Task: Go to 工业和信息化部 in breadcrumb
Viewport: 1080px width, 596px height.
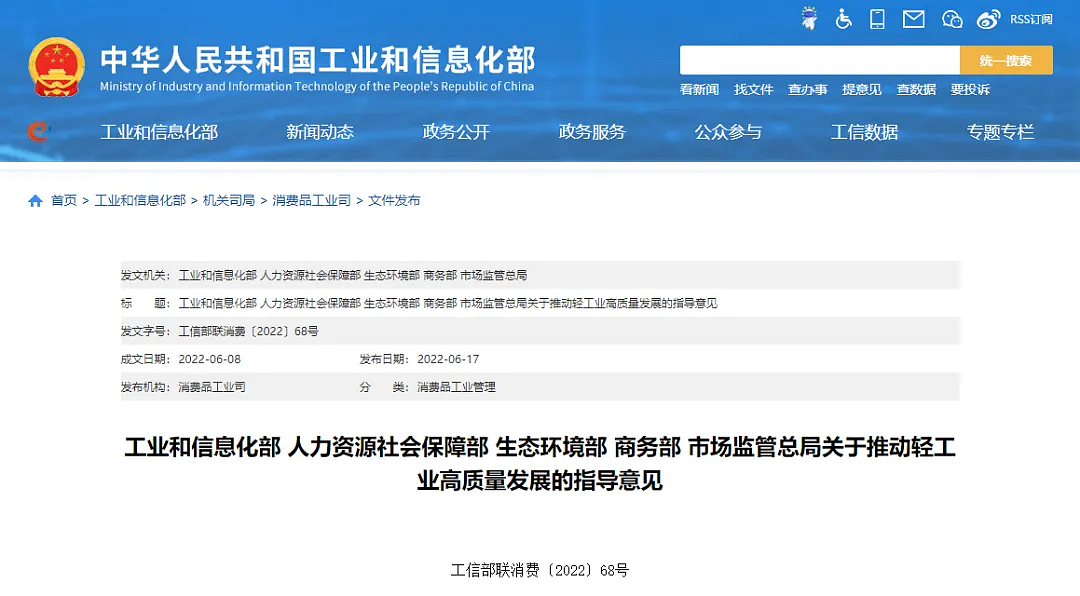Action: (x=141, y=201)
